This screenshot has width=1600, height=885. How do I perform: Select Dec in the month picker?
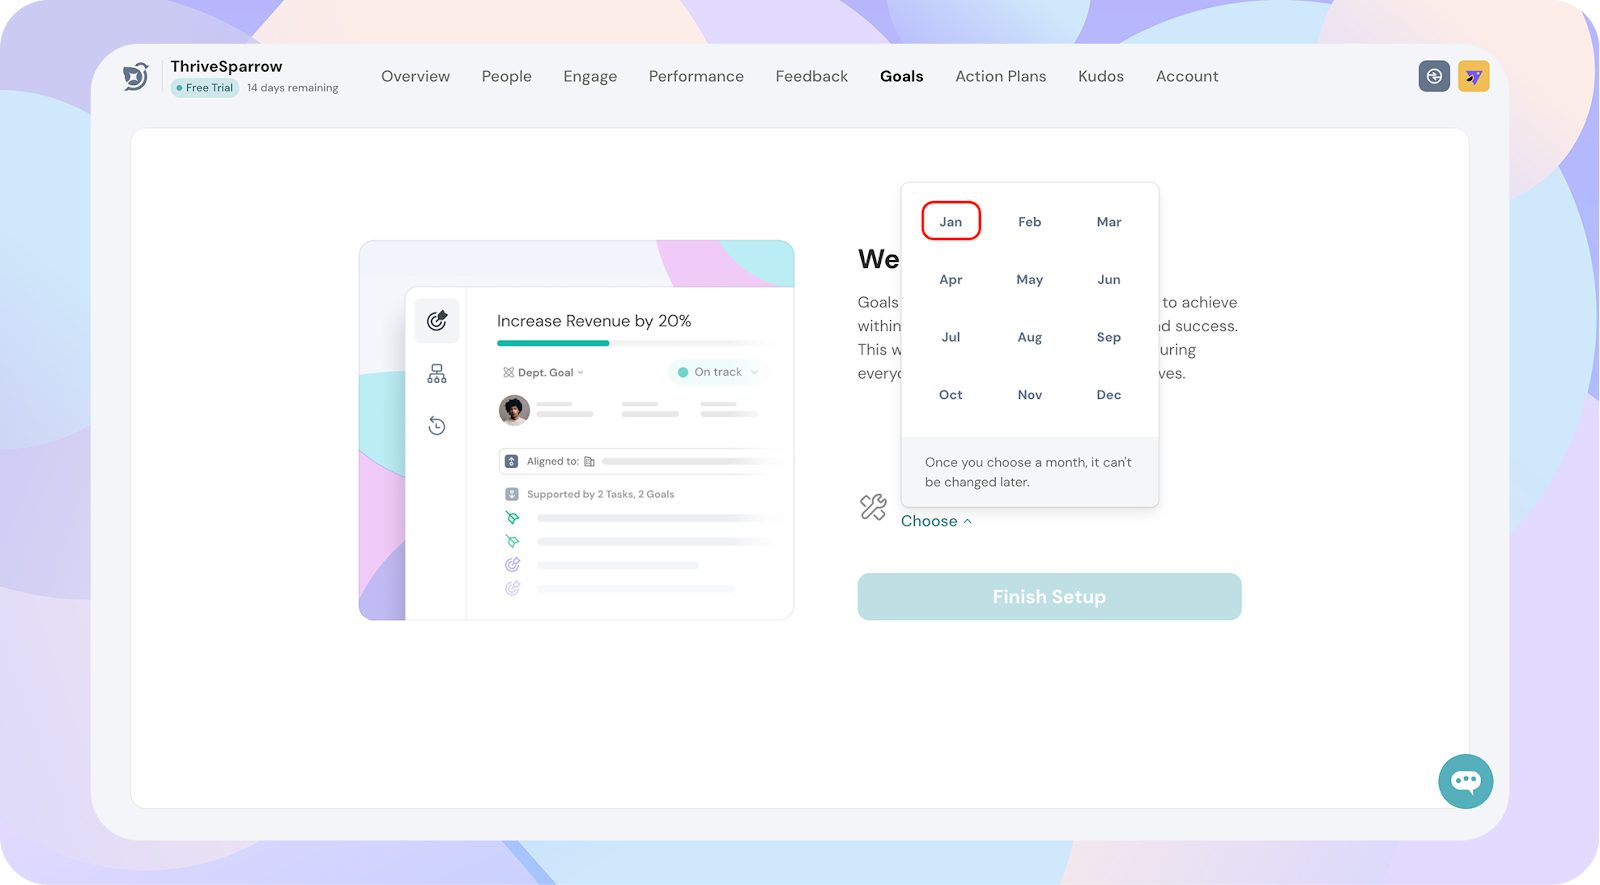(1109, 395)
